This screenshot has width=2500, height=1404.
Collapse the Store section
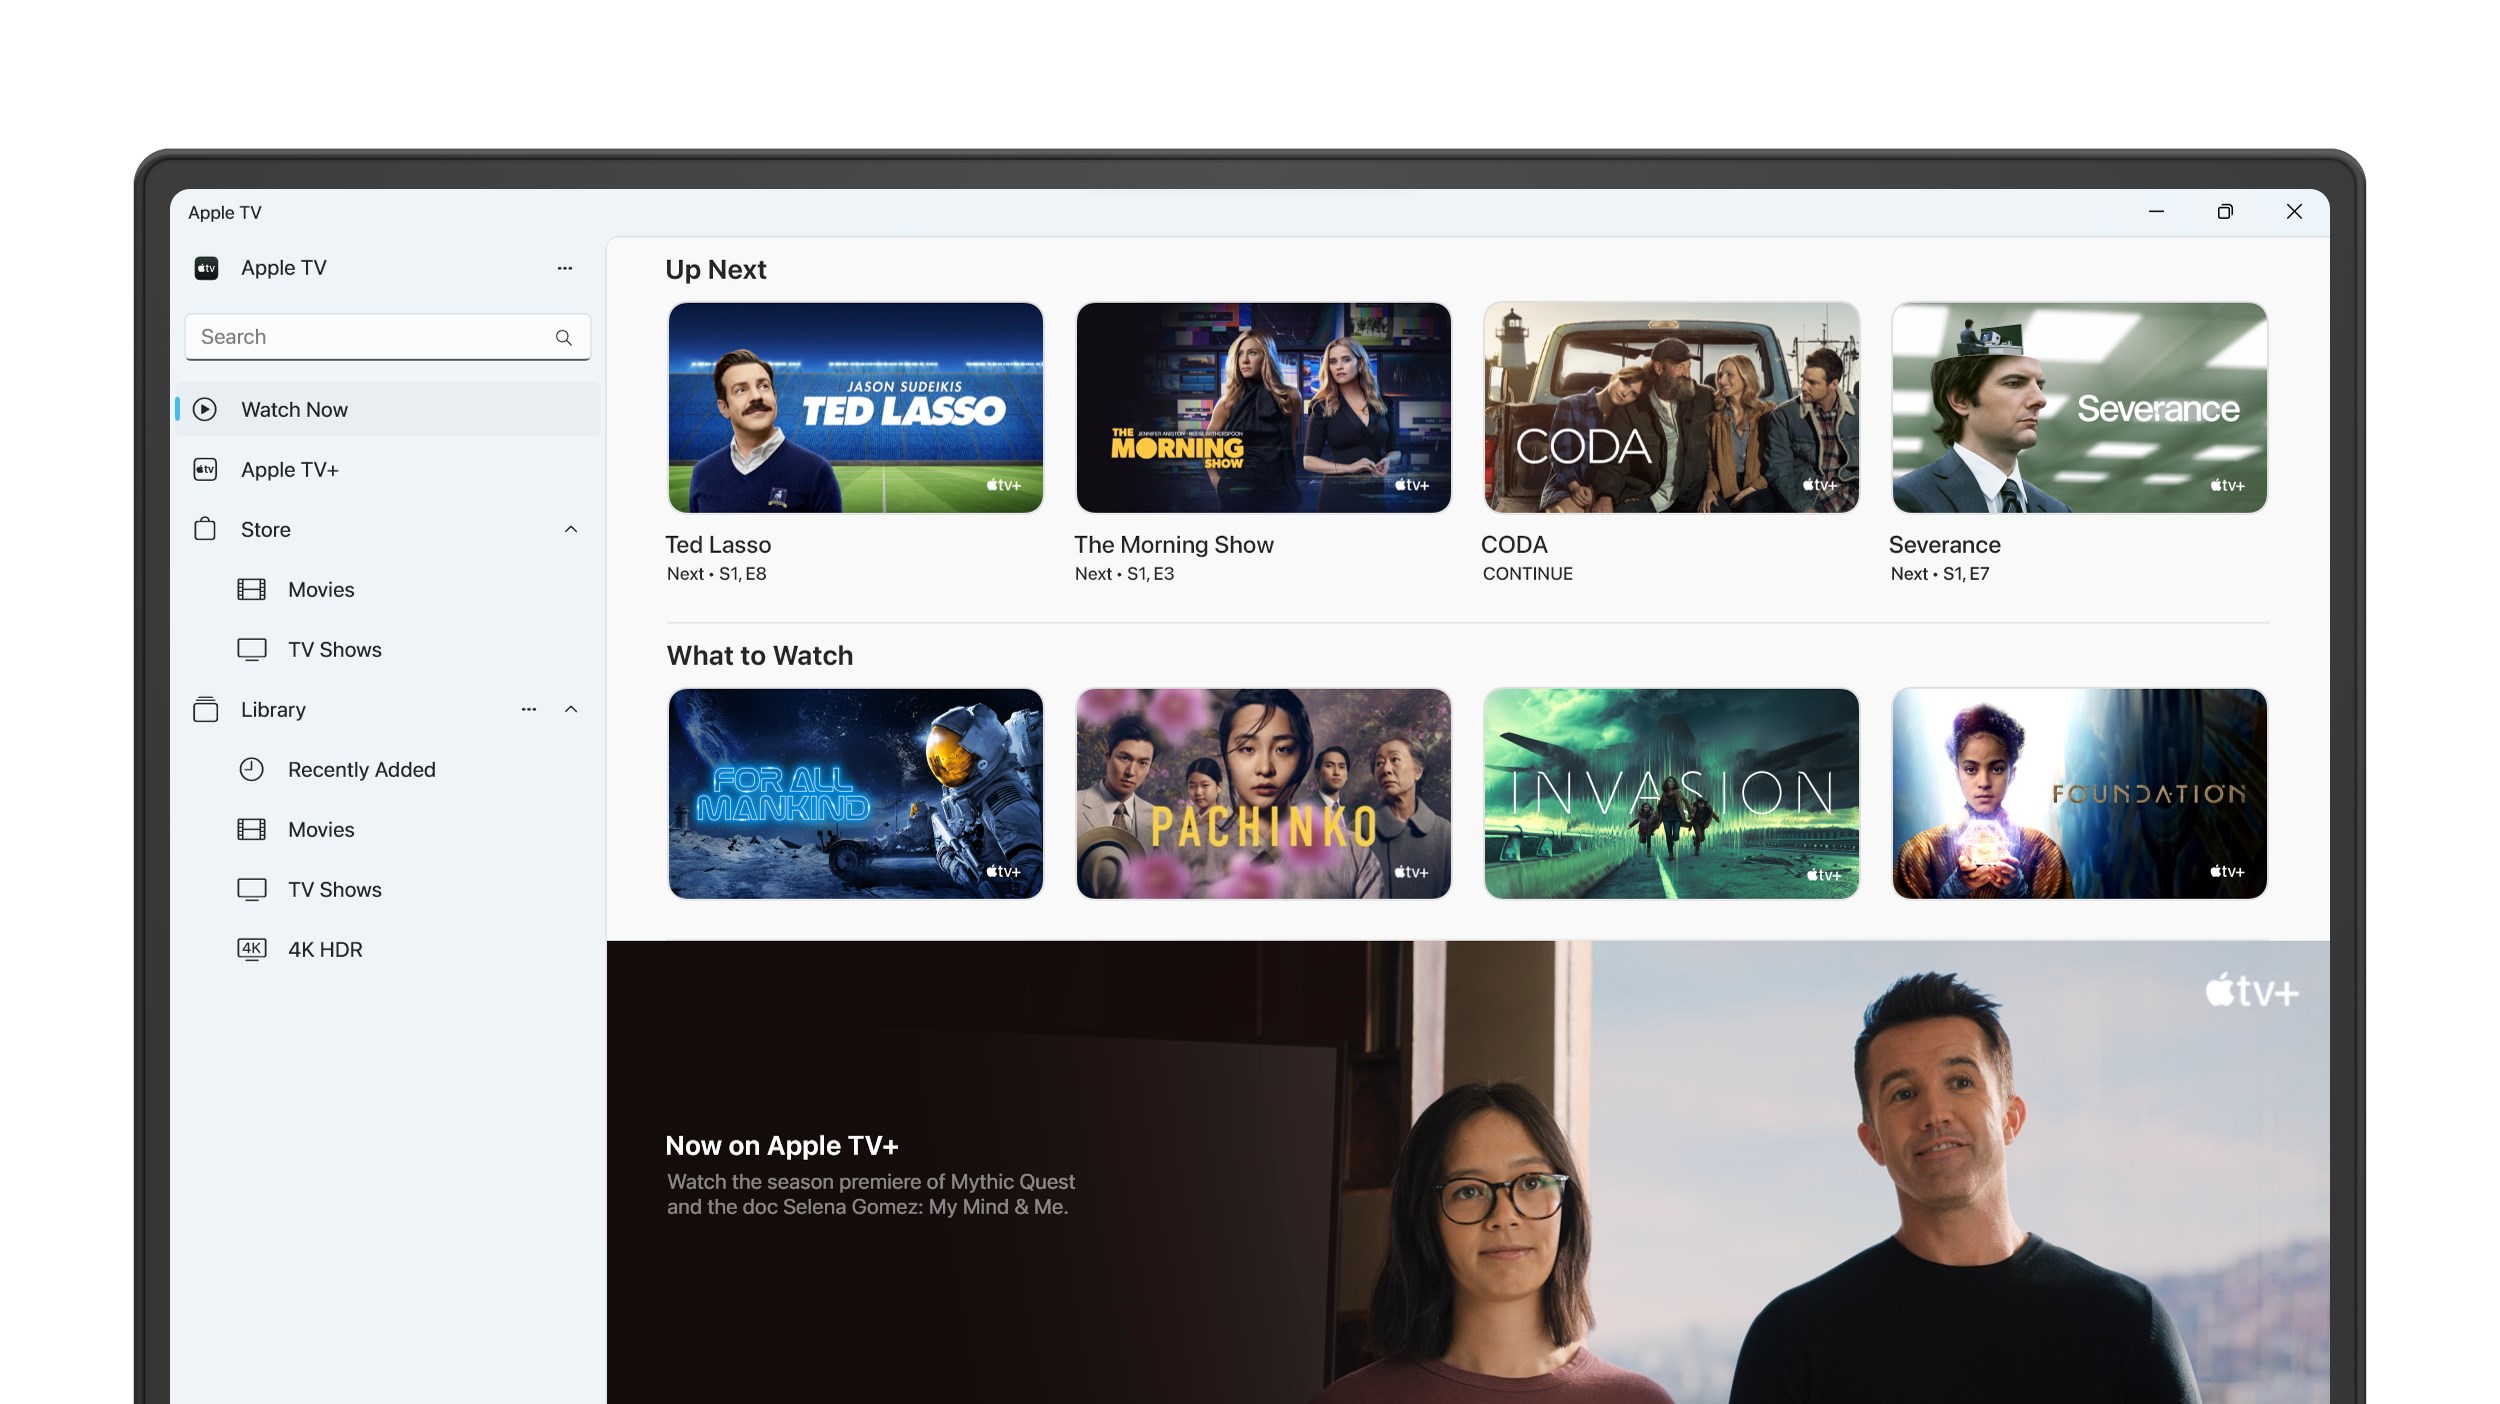tap(571, 529)
